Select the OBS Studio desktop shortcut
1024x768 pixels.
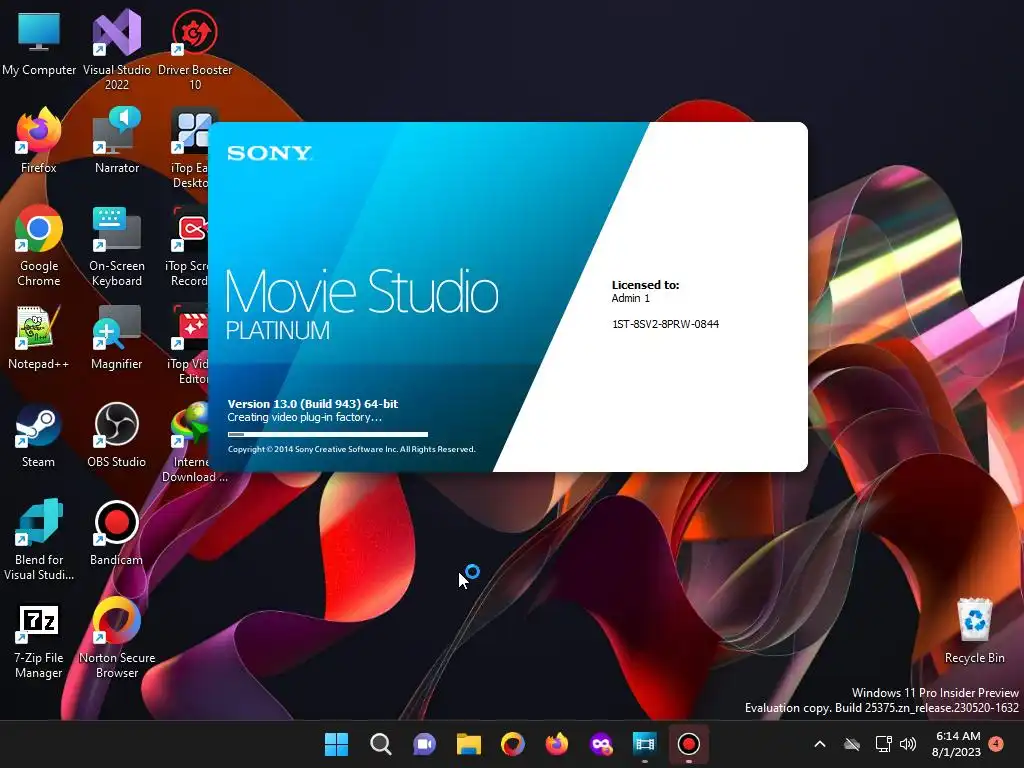click(x=117, y=436)
